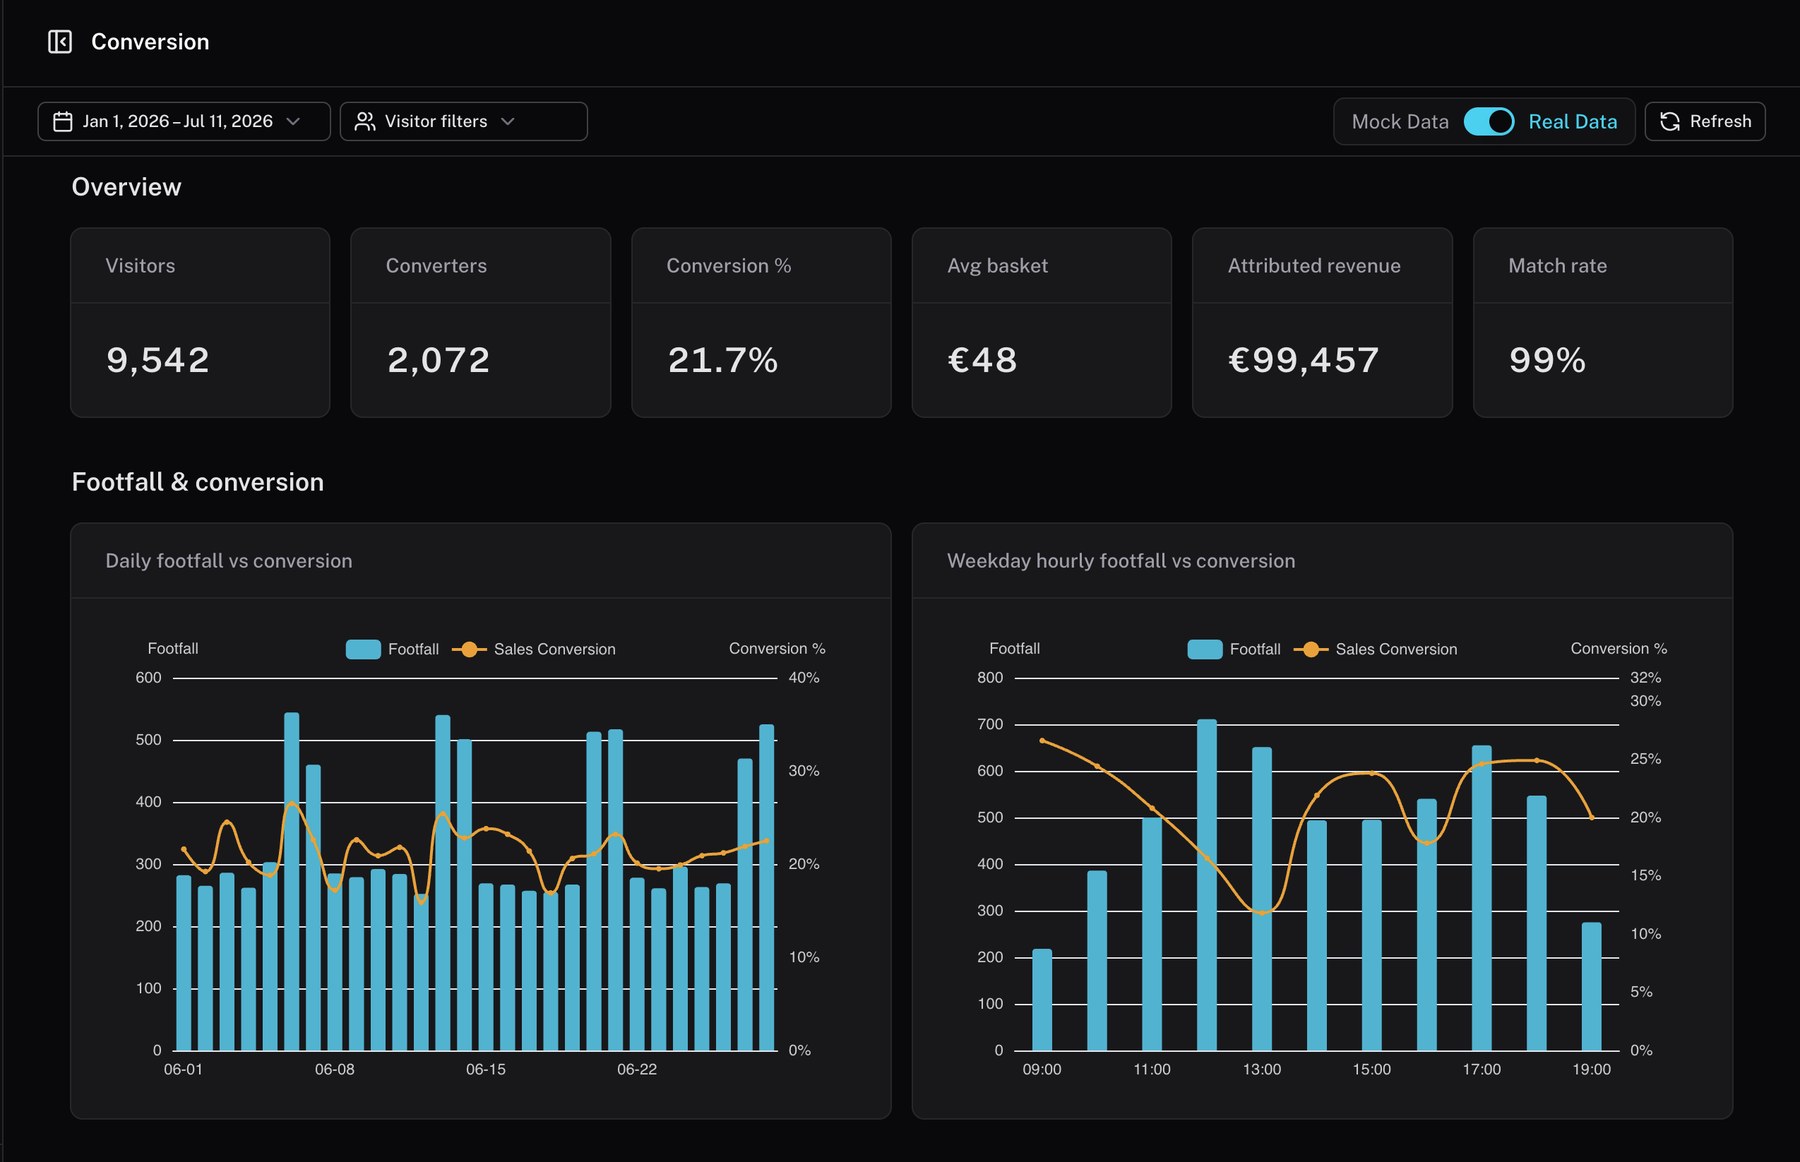Click the 13:00 bar in hourly chart

coord(1262,898)
